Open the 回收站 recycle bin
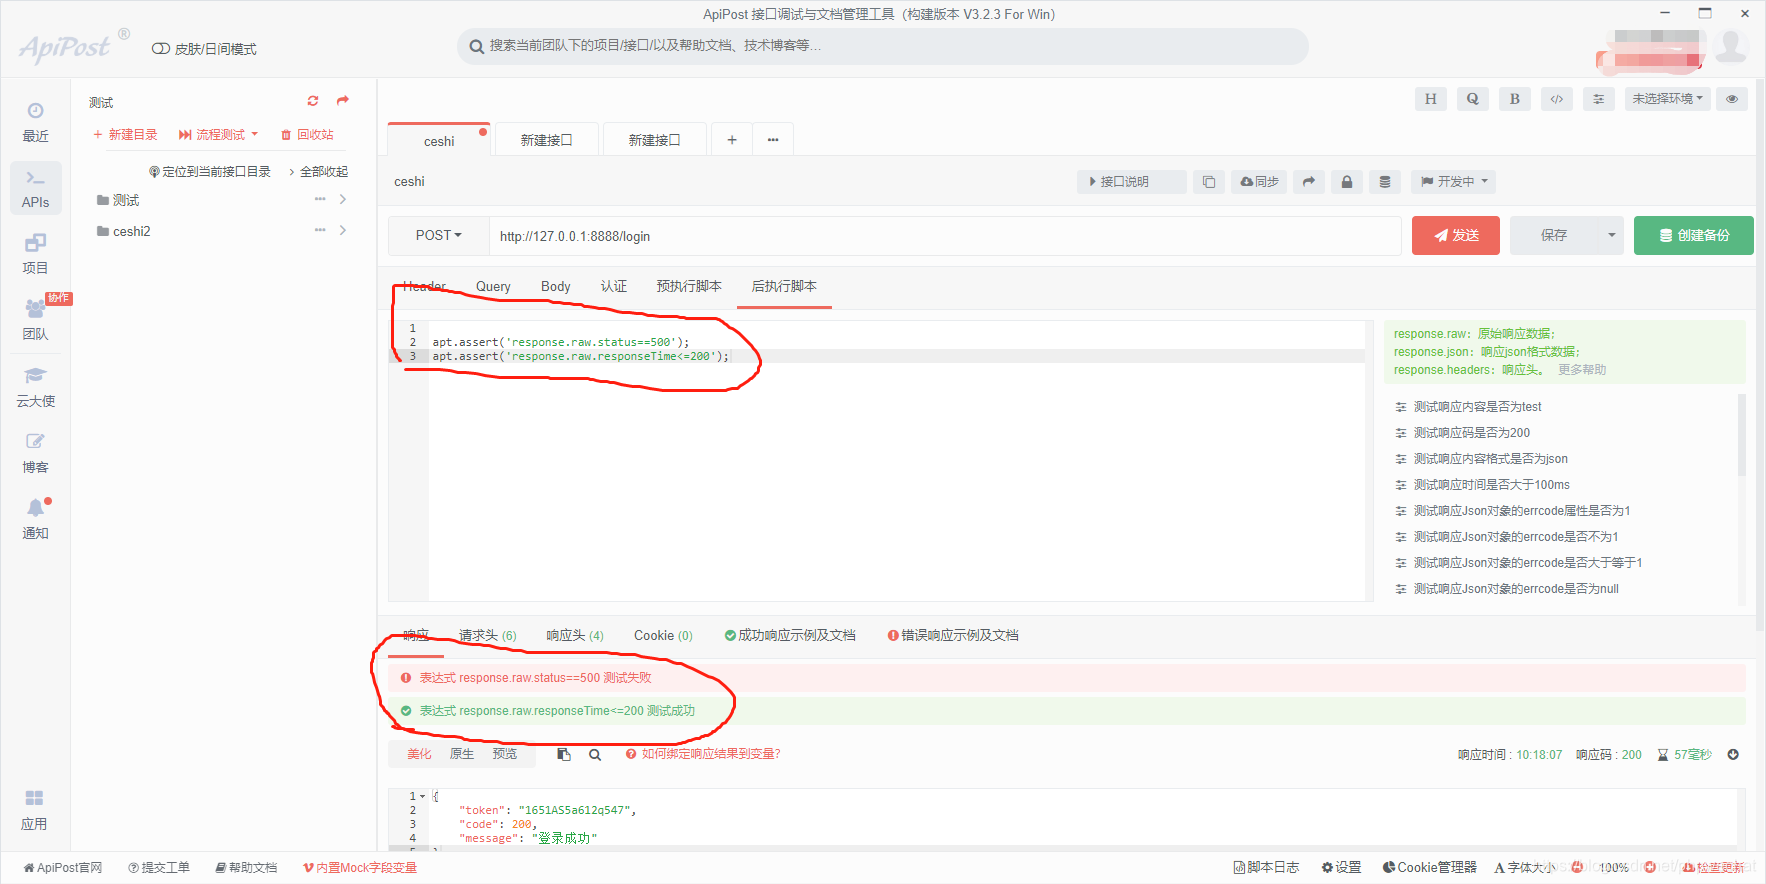Image resolution: width=1766 pixels, height=884 pixels. pyautogui.click(x=307, y=135)
